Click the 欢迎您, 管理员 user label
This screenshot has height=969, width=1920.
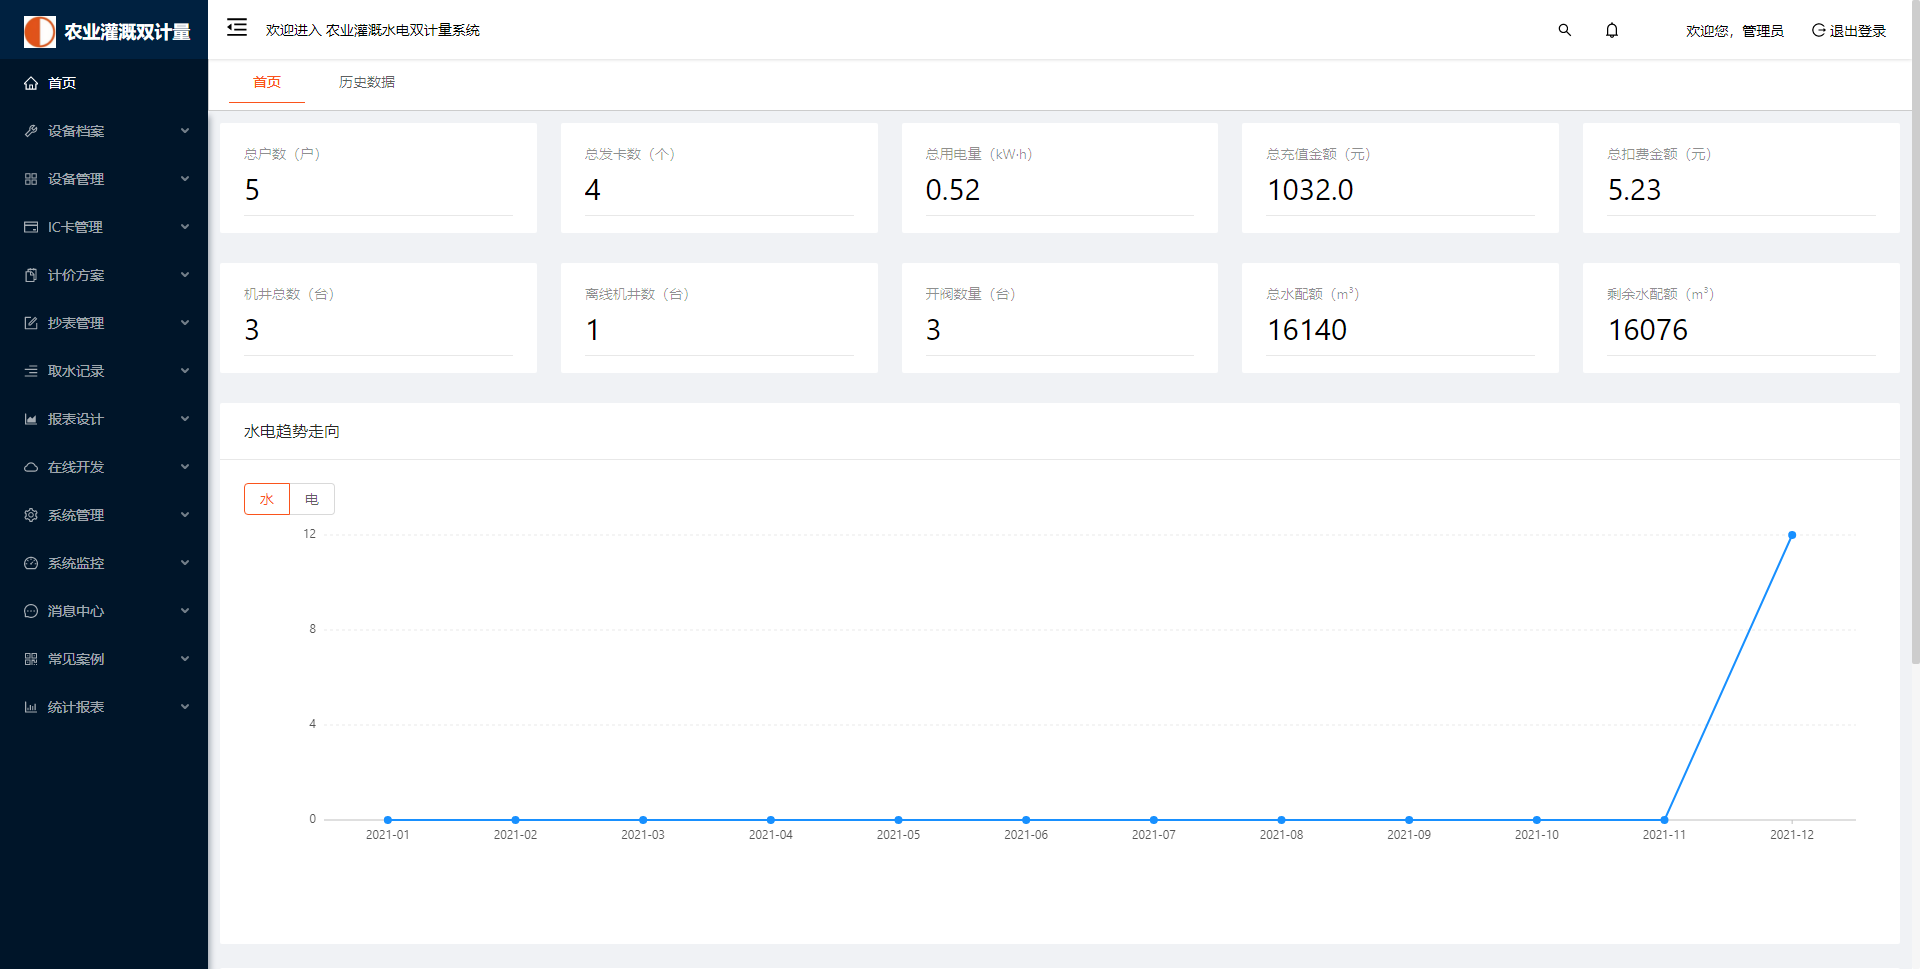[x=1734, y=31]
